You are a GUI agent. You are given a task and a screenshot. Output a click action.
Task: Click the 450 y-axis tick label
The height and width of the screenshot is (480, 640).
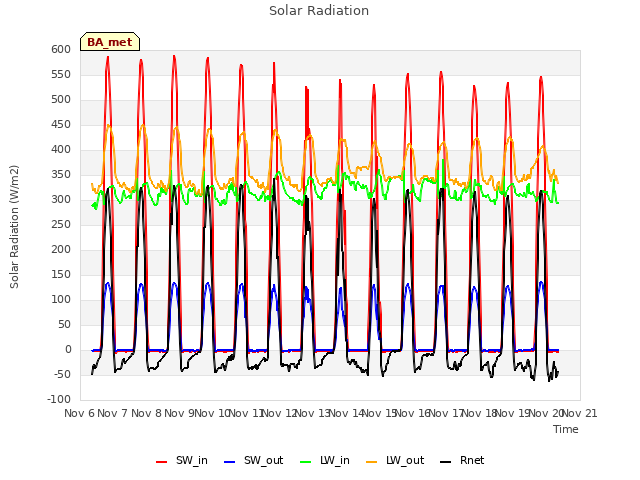point(61,124)
